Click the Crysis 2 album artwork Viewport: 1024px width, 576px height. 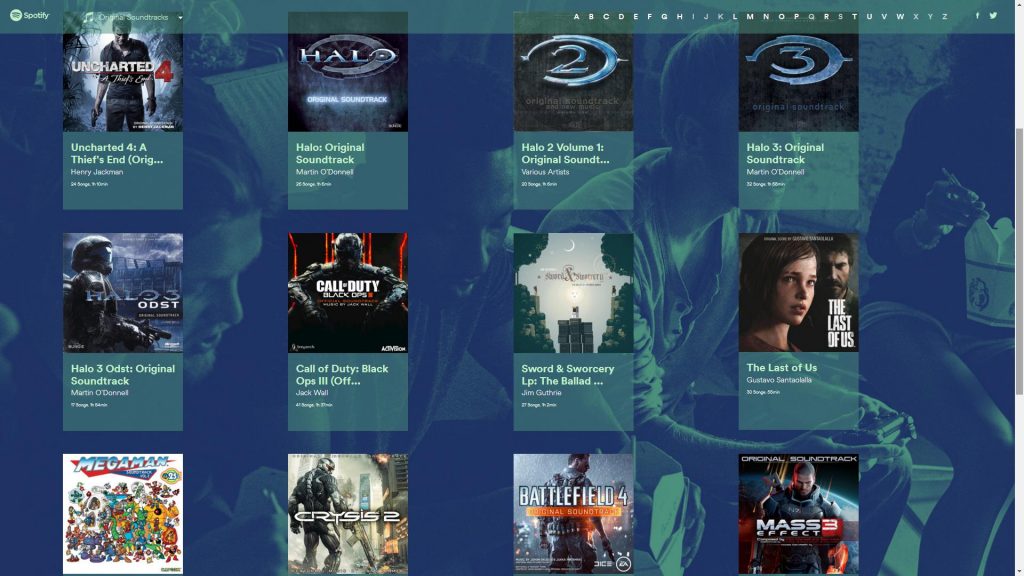coord(345,515)
